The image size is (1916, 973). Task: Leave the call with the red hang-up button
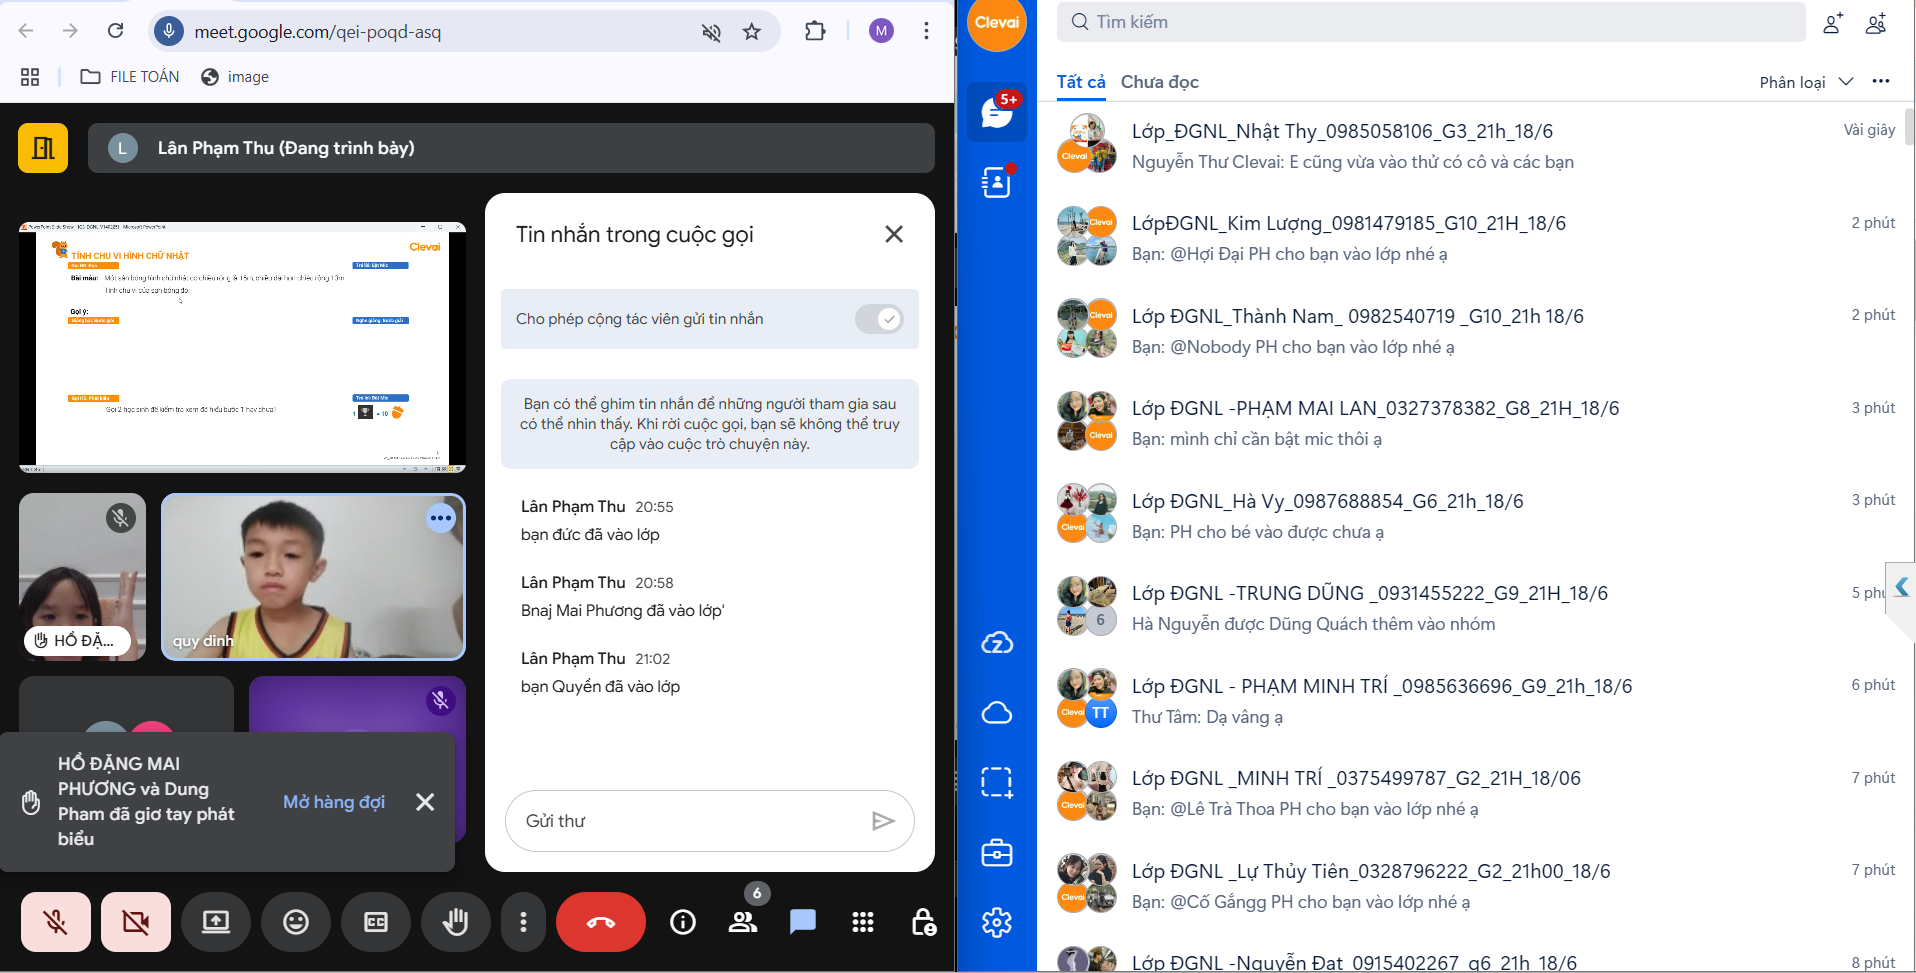(601, 922)
